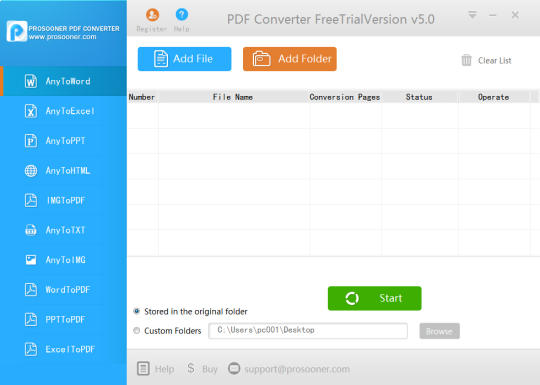Open the AnyToTXT mode

pyautogui.click(x=63, y=230)
